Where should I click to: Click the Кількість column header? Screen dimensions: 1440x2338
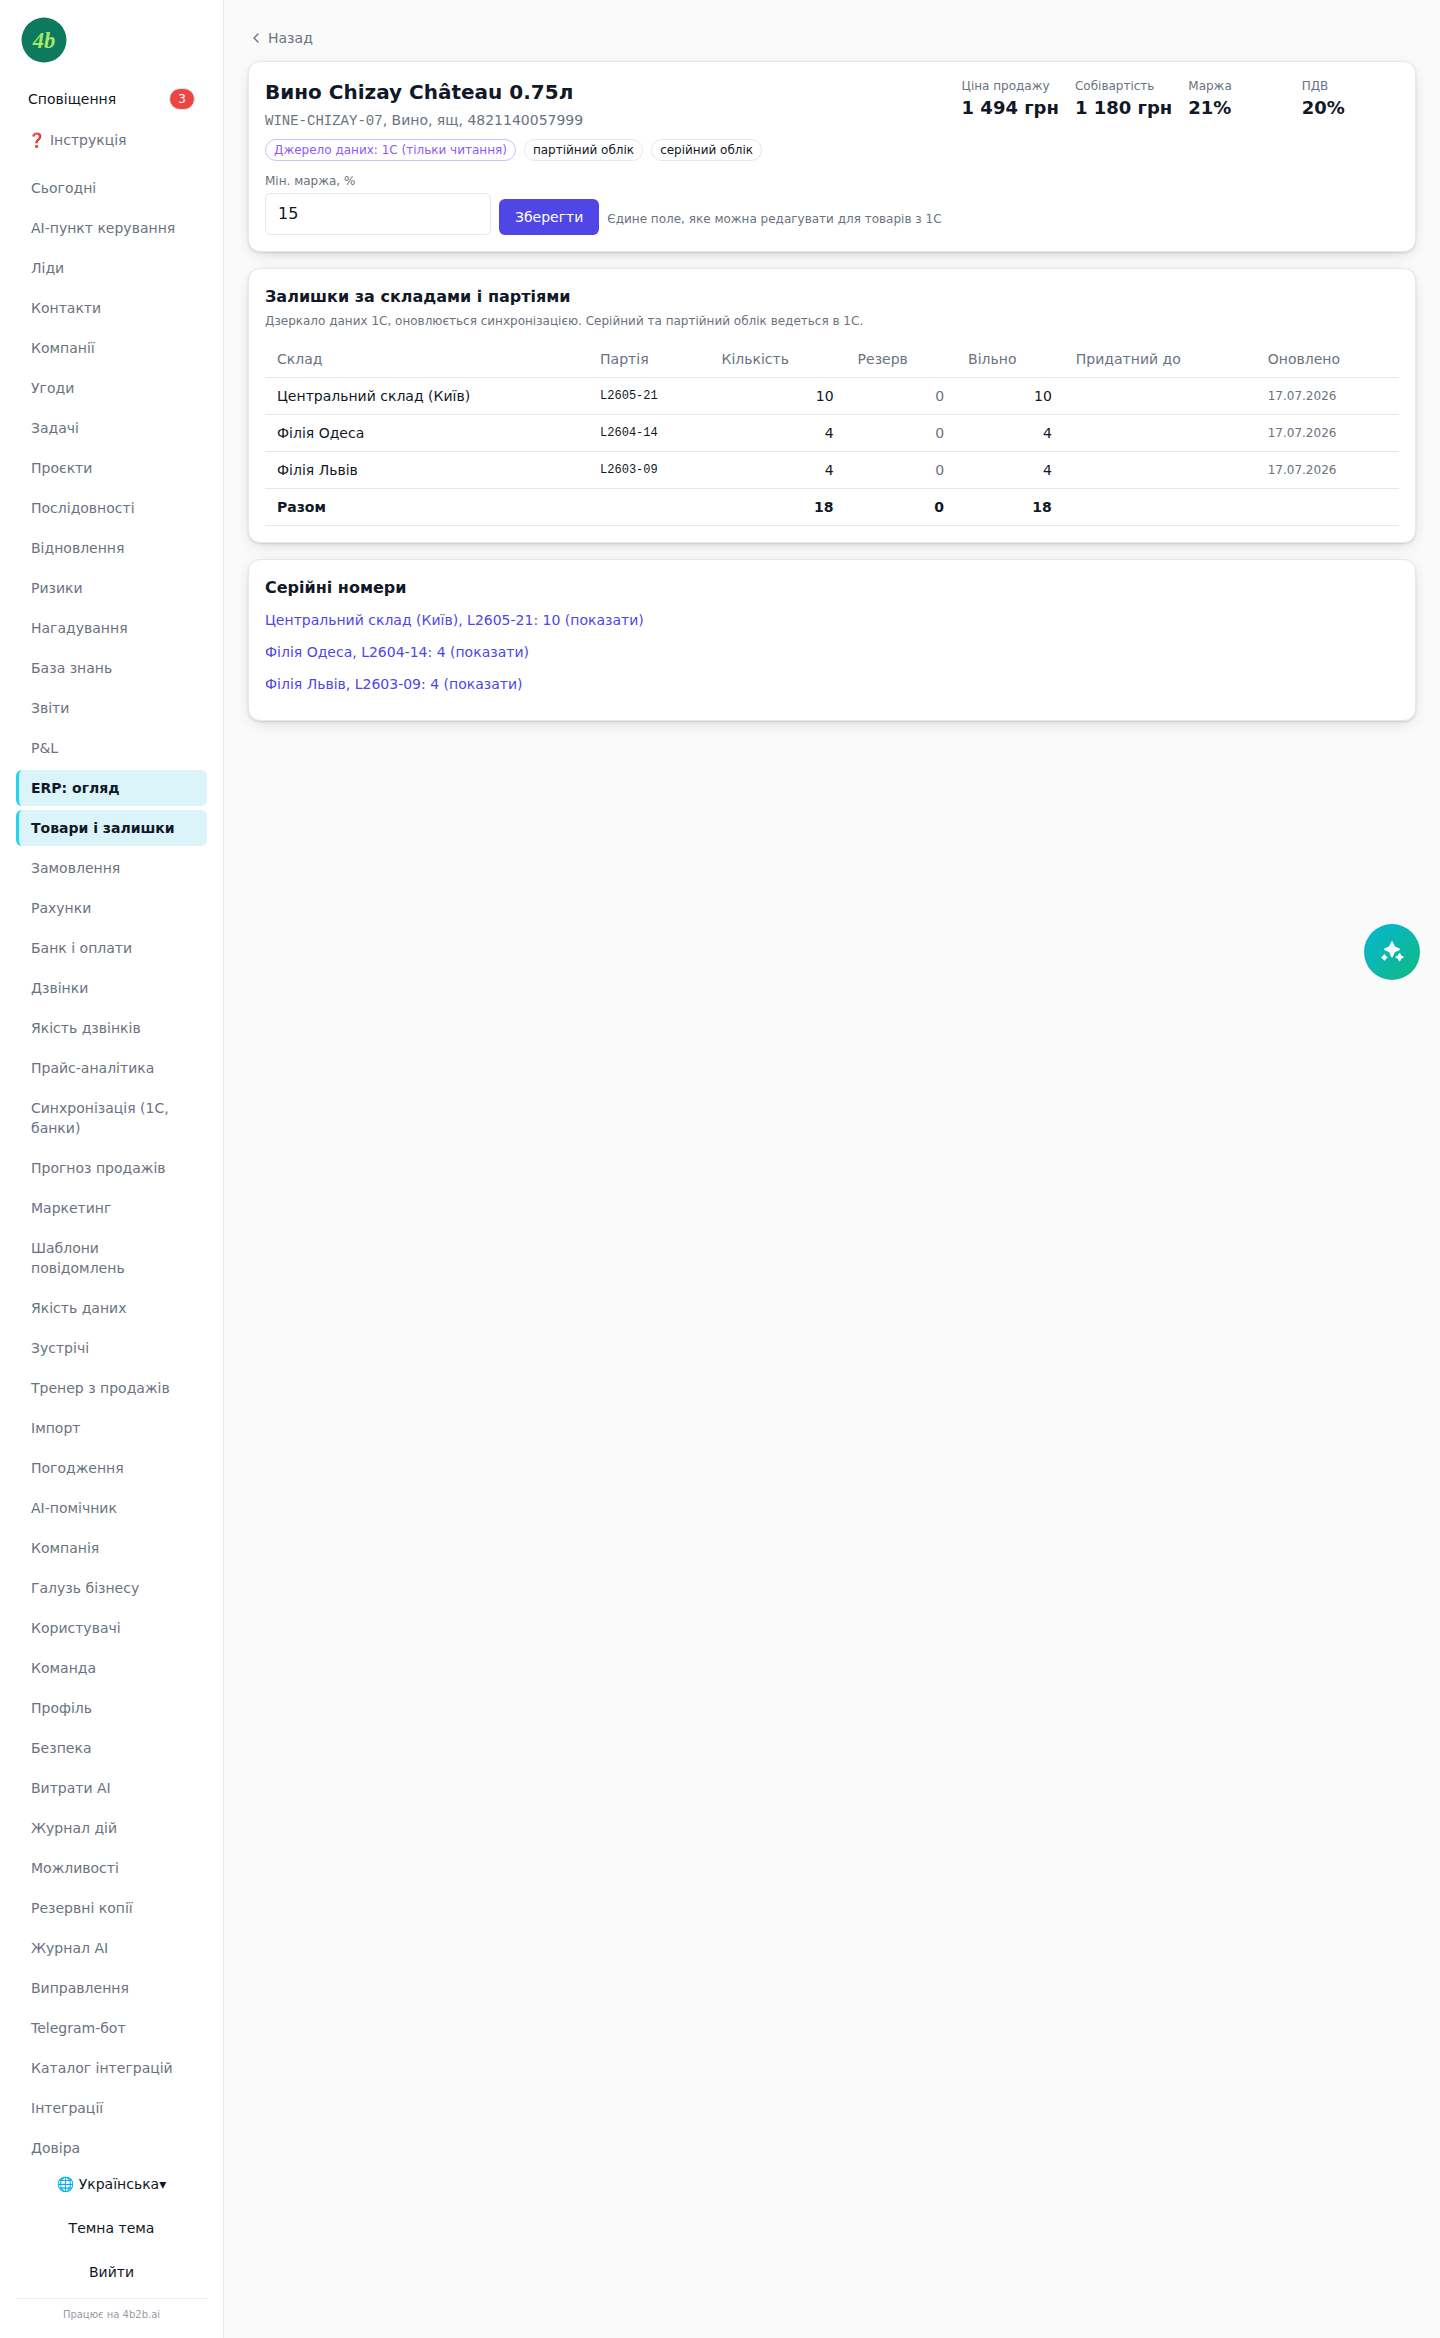tap(755, 359)
